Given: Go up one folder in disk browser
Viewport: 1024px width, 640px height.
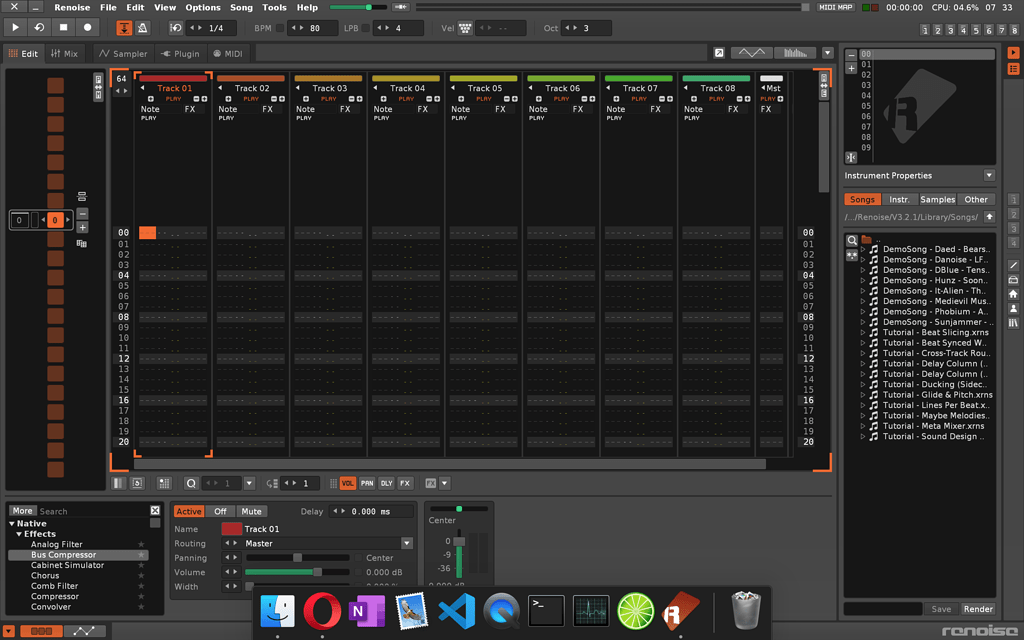Looking at the screenshot, I should point(989,217).
